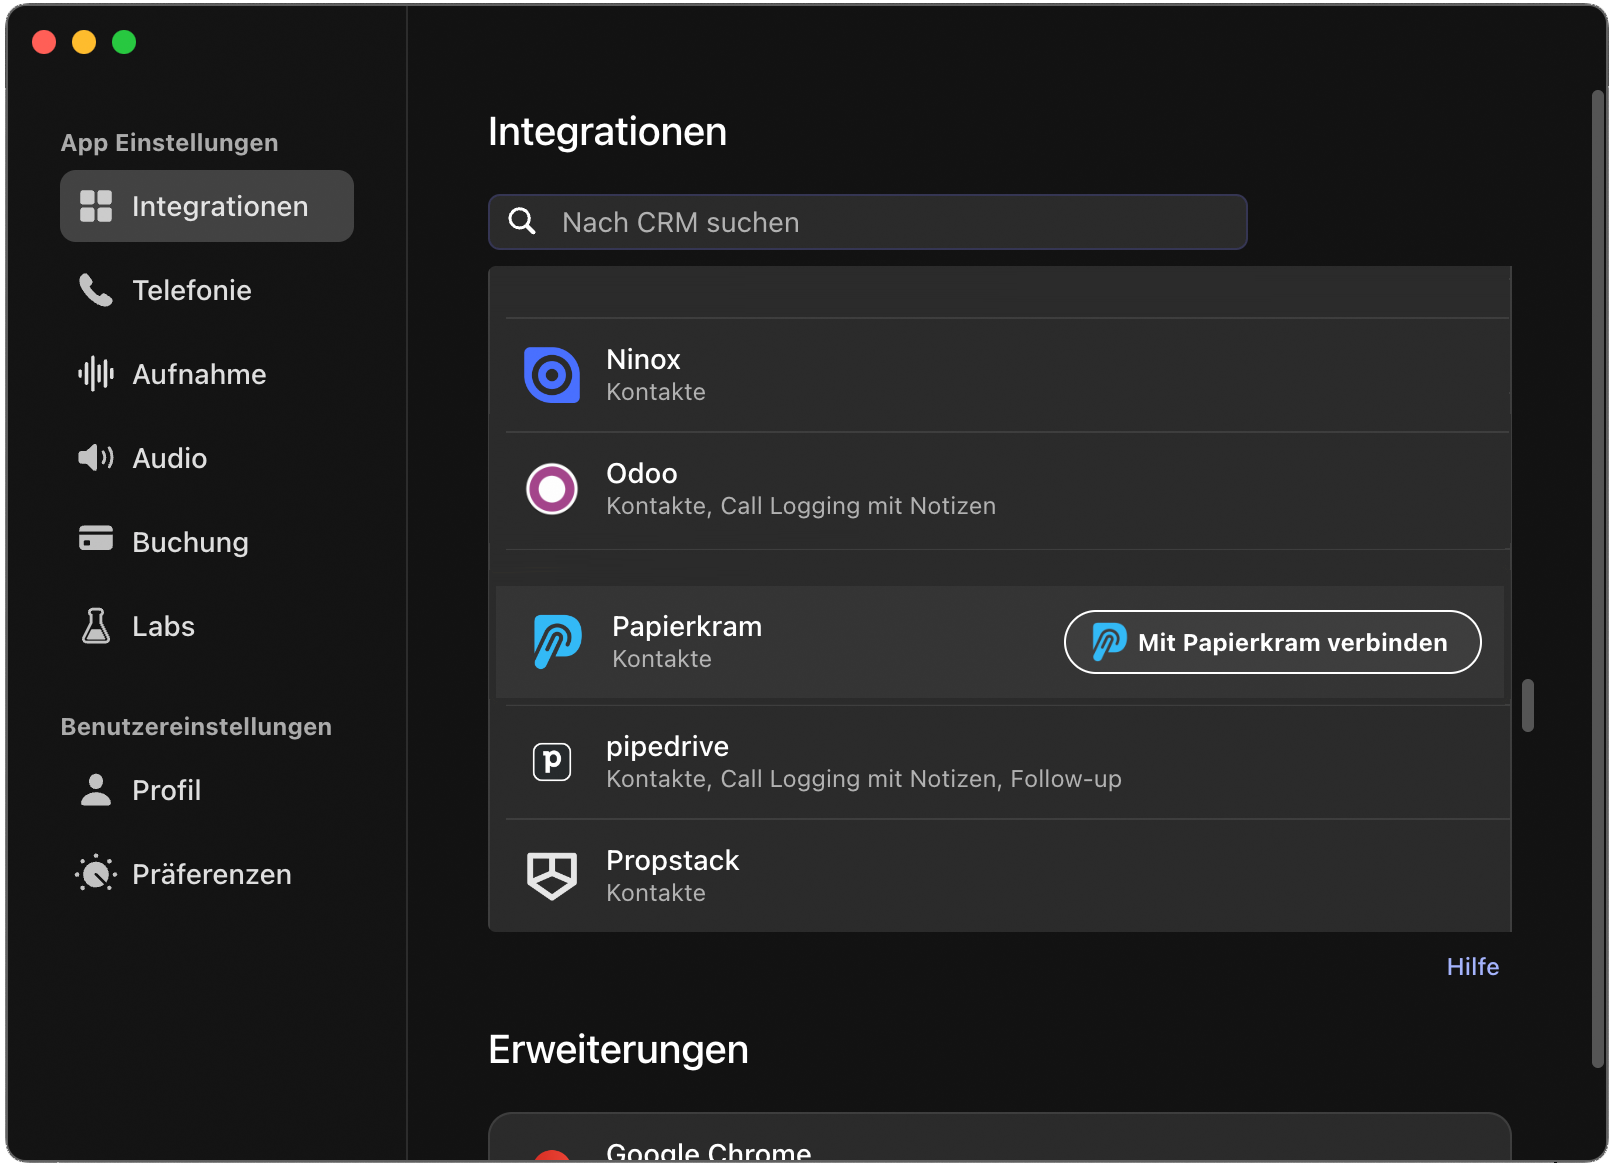Focus the Nach CRM suchen field
The width and height of the screenshot is (1614, 1167).
click(x=867, y=222)
